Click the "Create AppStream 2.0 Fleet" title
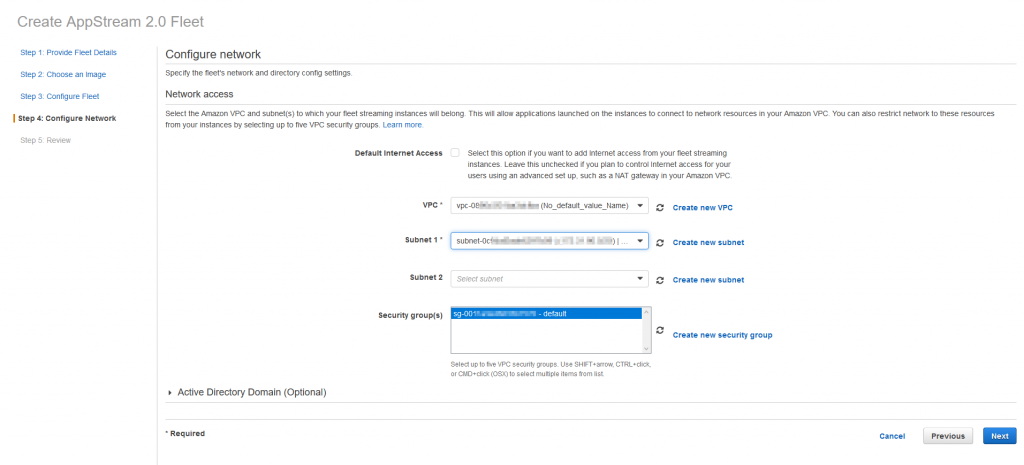Viewport: 1024px width, 465px height. coord(110,22)
